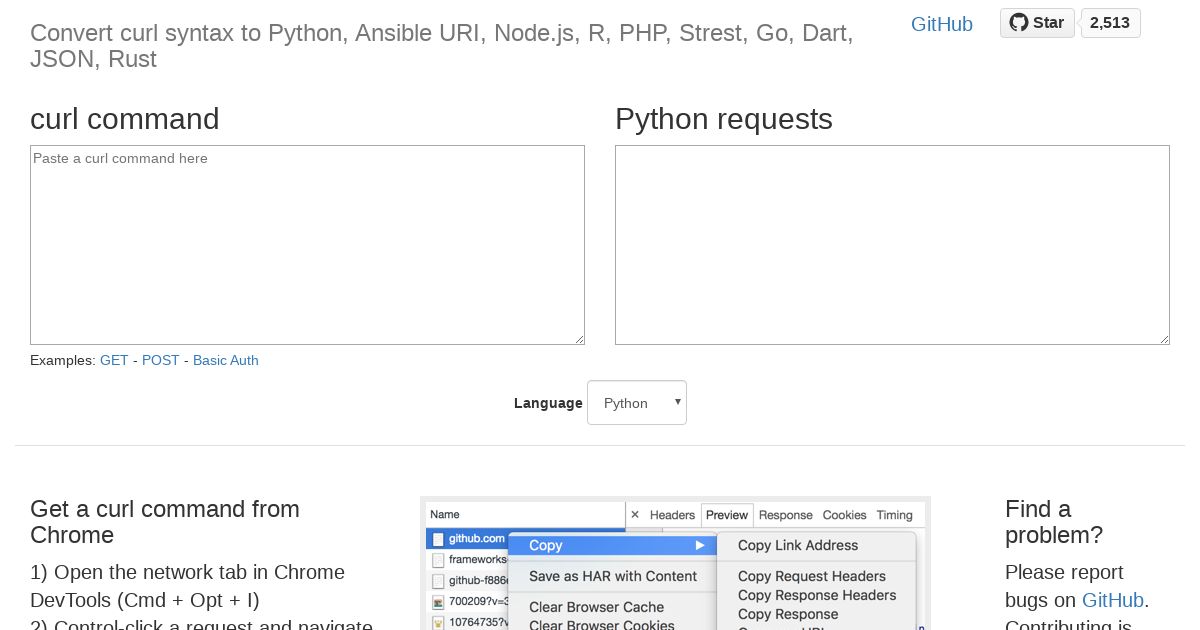Click the github.com document icon in Name list
Viewport: 1200px width, 630px height.
point(437,539)
